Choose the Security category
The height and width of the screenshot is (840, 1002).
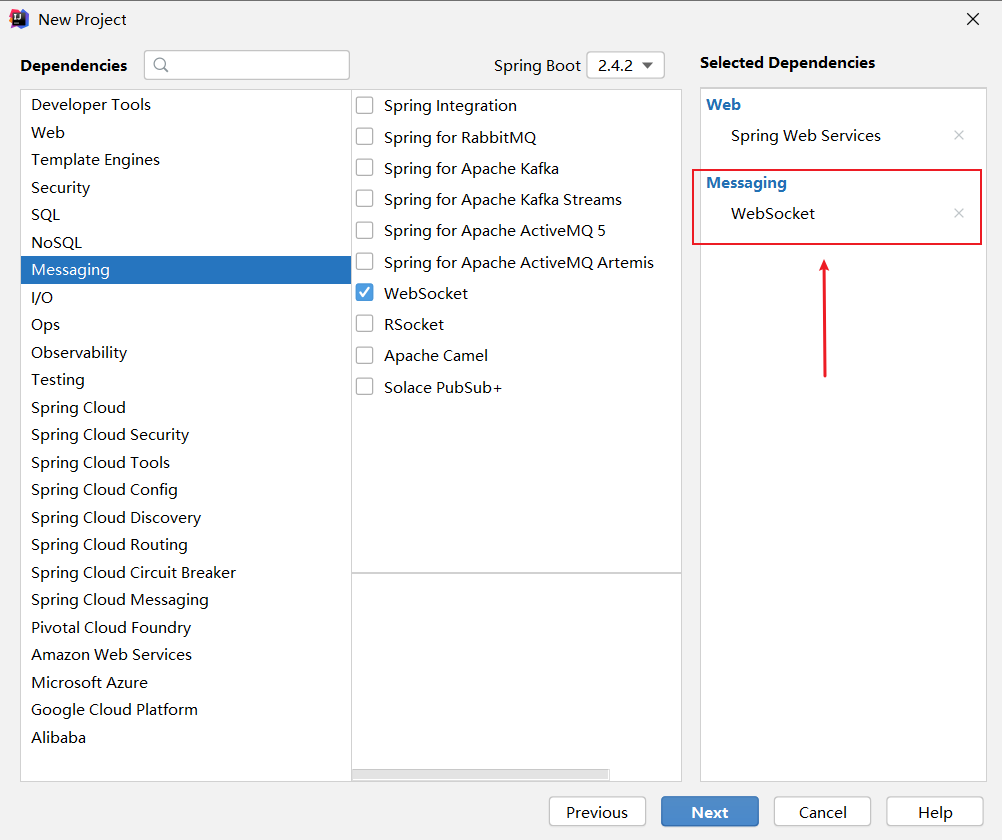(185, 187)
